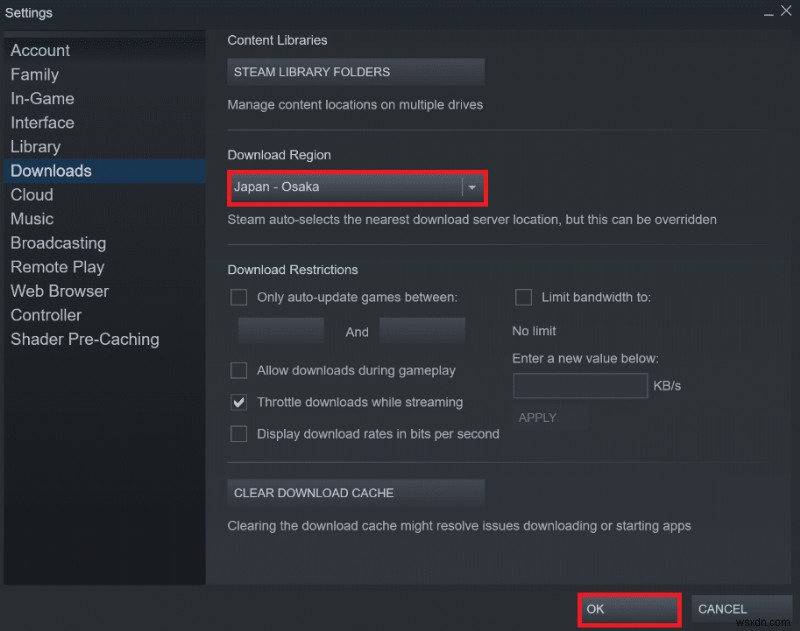Screen dimensions: 800x631
Task: Enable auto-update games between schedule
Action: (239, 297)
